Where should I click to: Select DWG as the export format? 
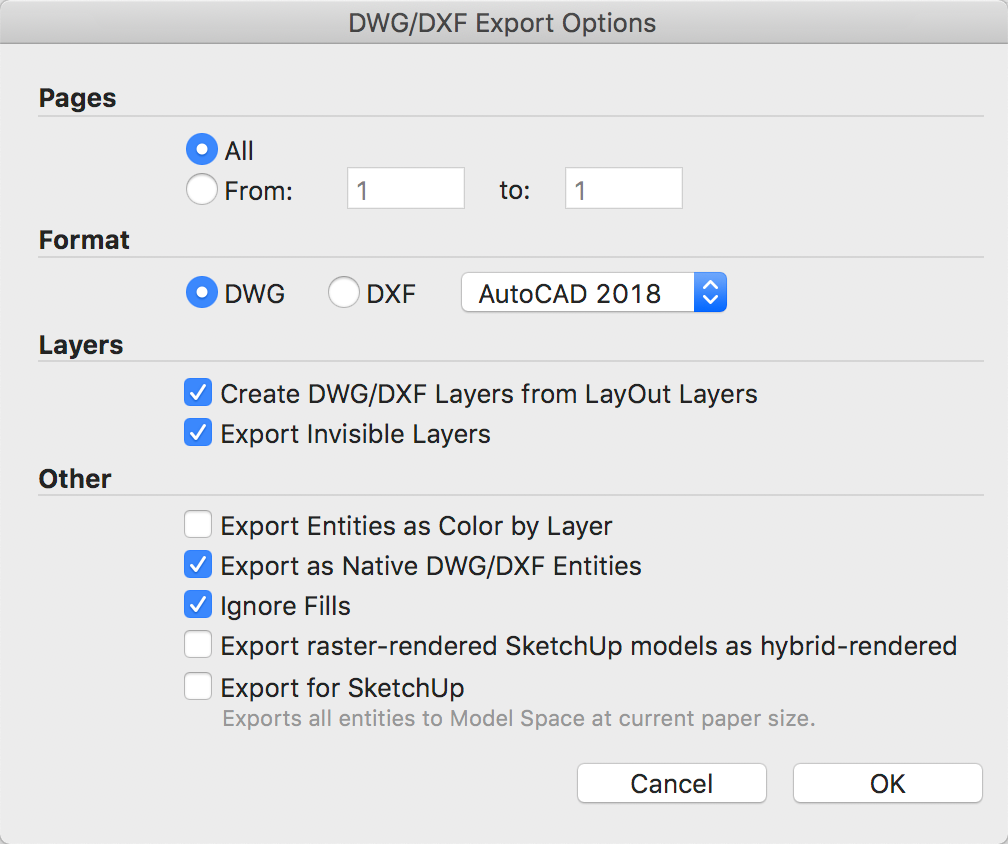(x=202, y=293)
